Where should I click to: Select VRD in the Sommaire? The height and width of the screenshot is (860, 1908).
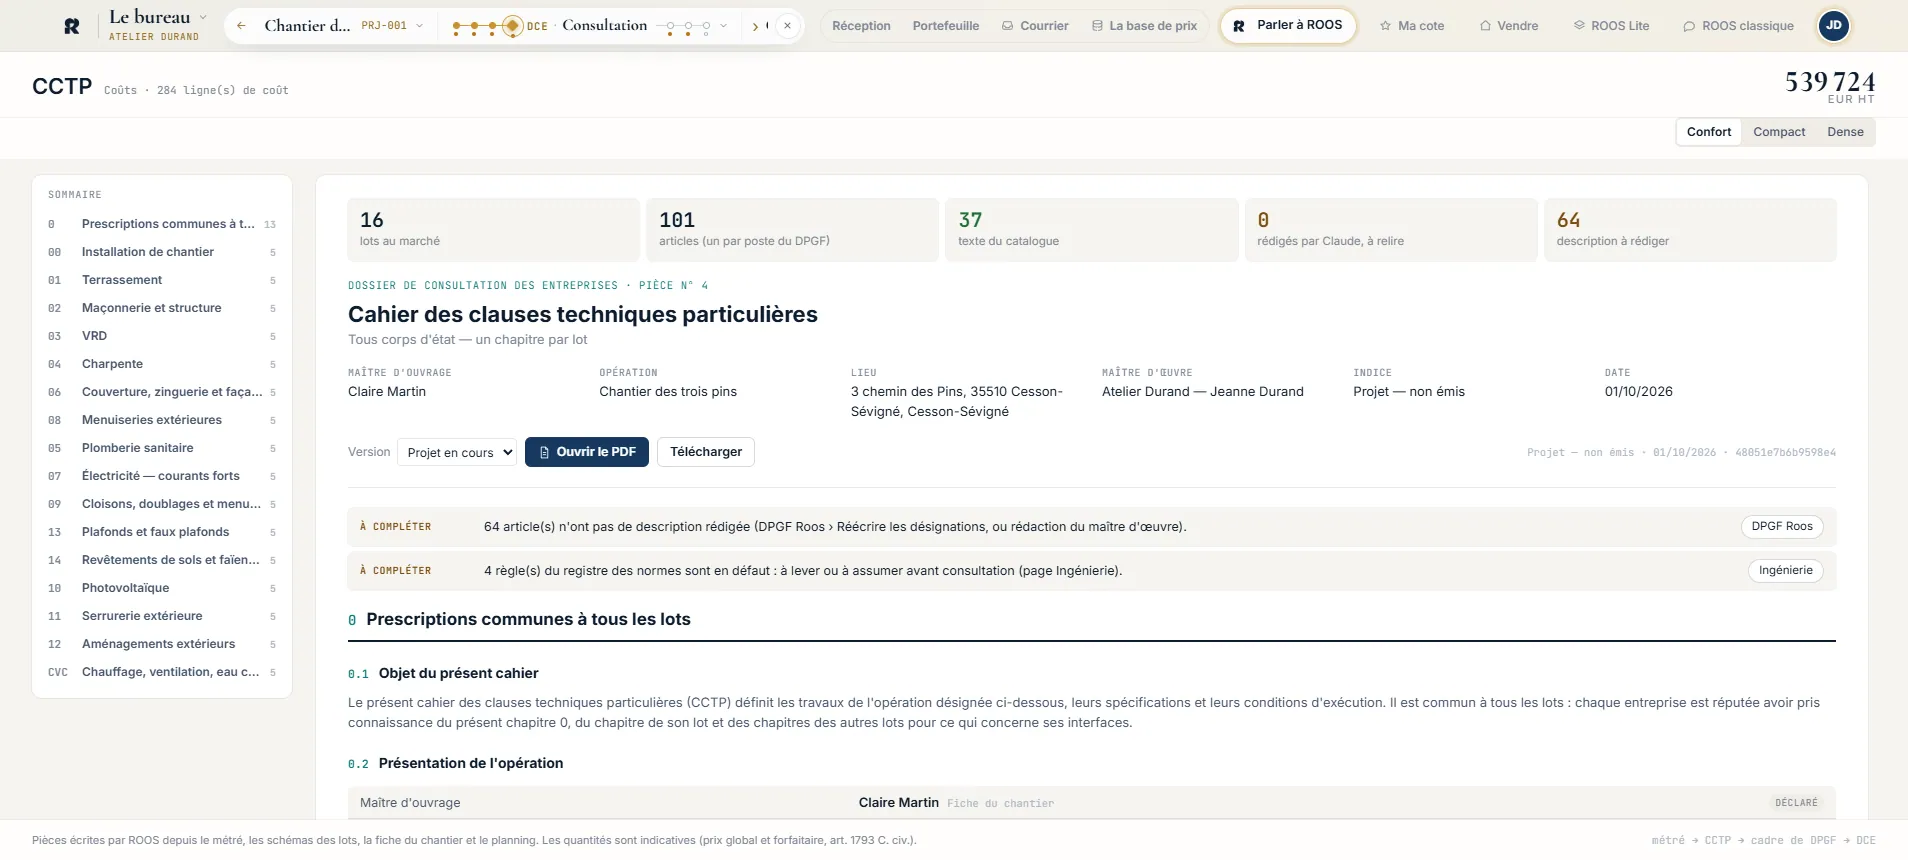pyautogui.click(x=162, y=336)
